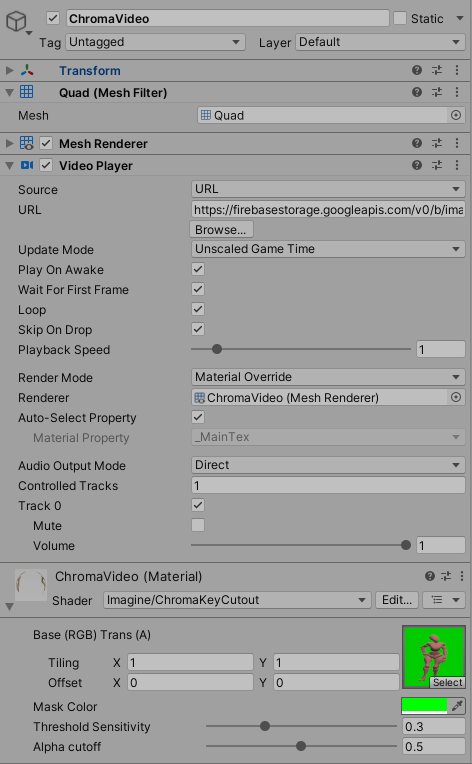
Task: Click the Alpha cutoff slider handle
Action: (301, 746)
